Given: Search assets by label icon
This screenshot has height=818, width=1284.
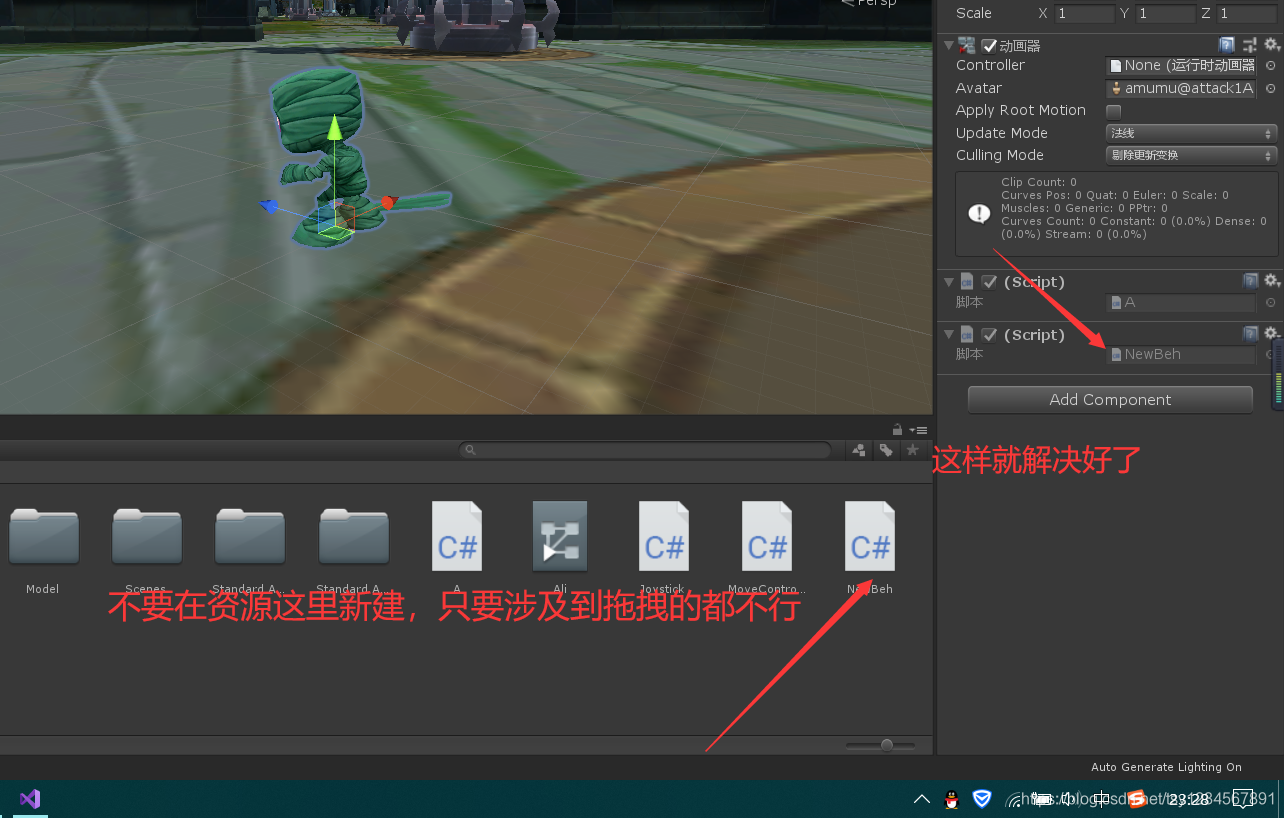Looking at the screenshot, I should [886, 451].
